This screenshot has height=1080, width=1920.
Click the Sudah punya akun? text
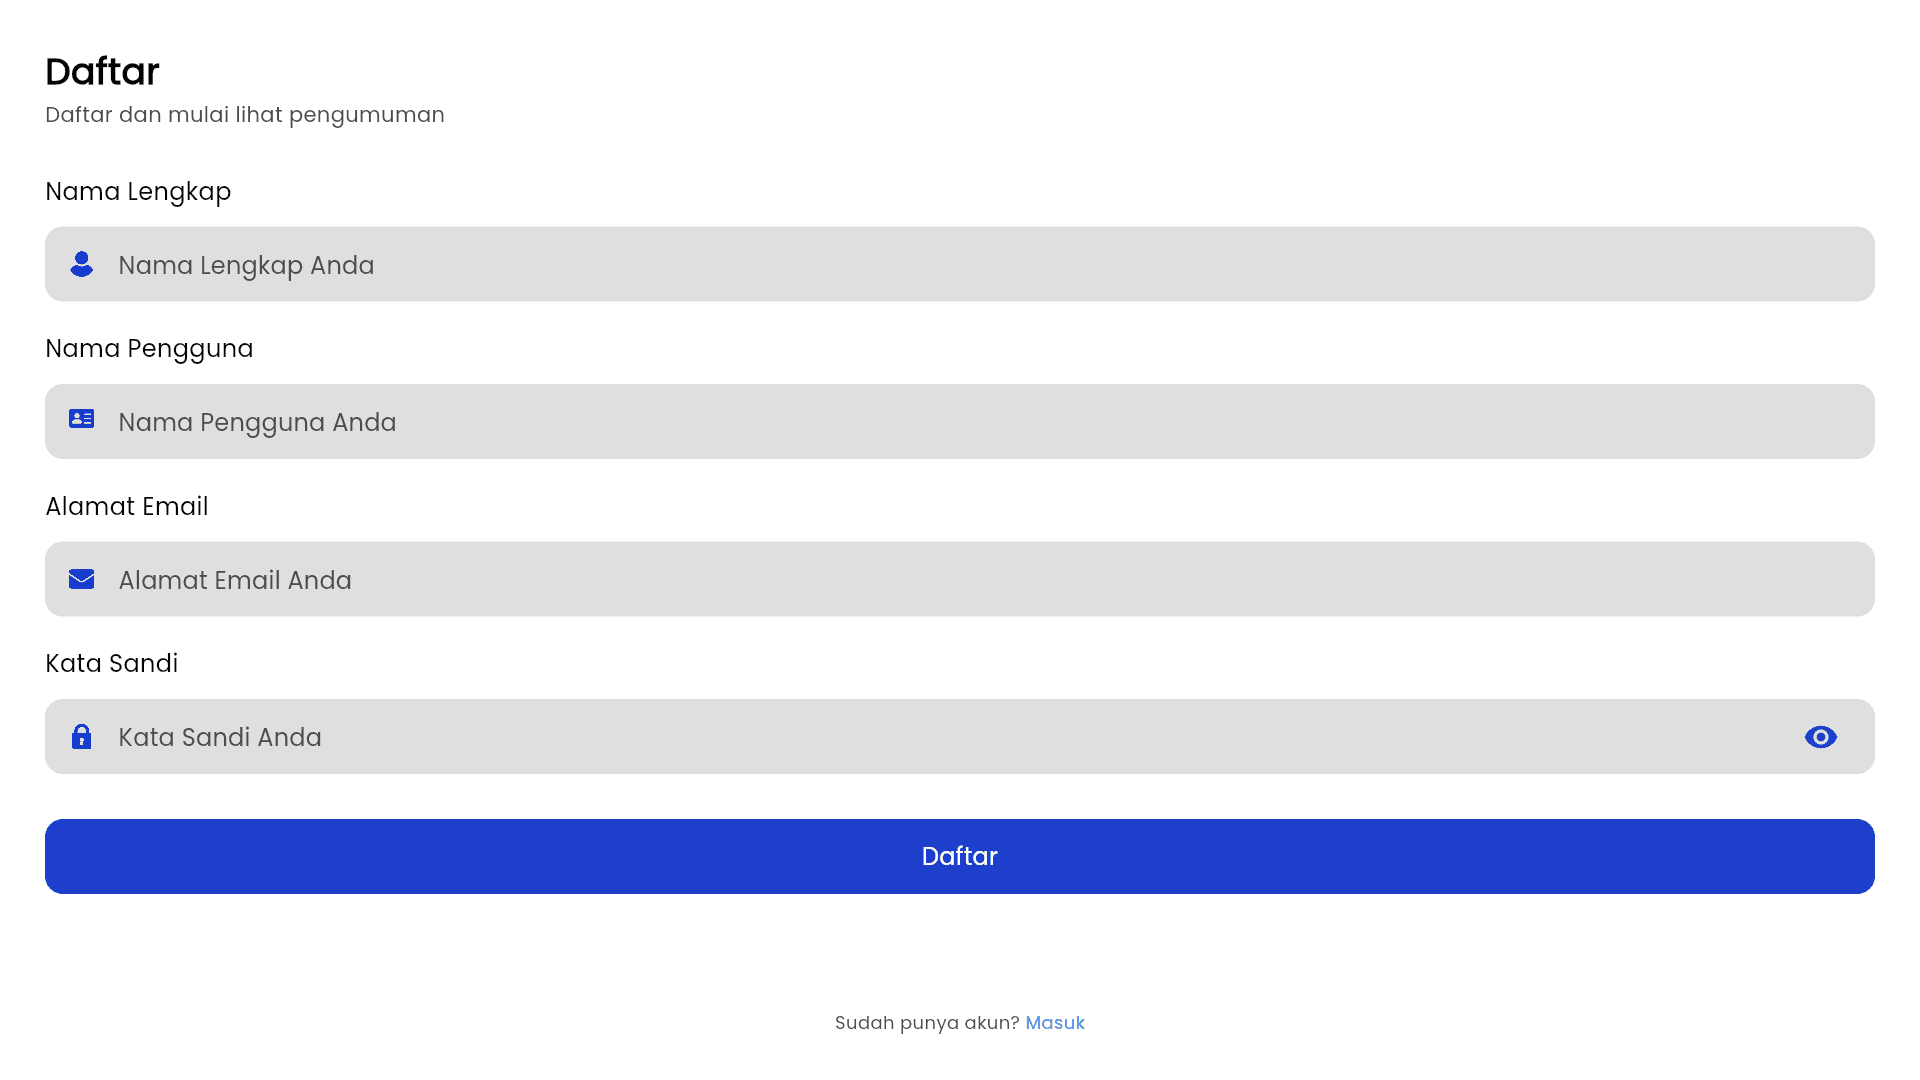pos(926,1023)
